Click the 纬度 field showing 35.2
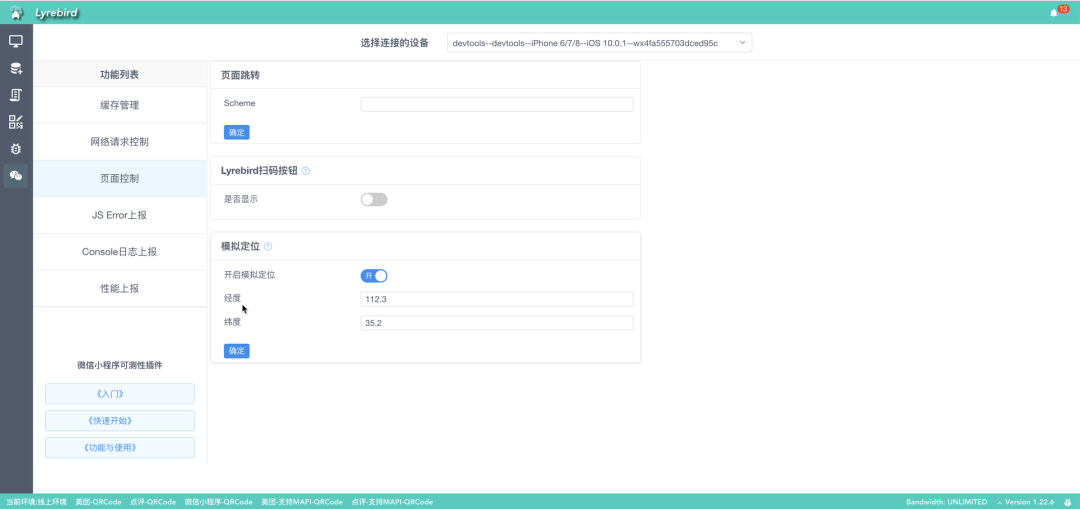1080x509 pixels. pyautogui.click(x=497, y=323)
